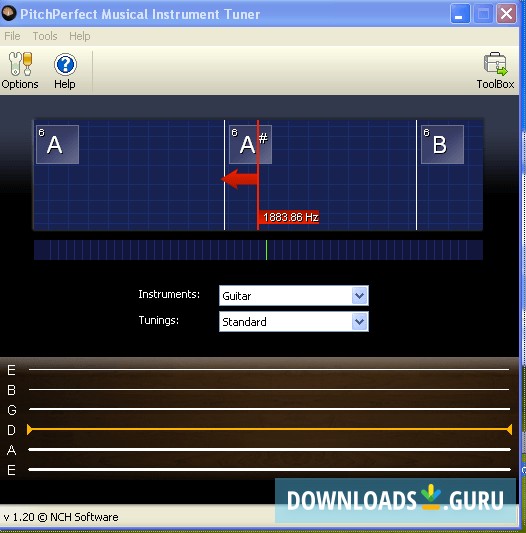Click v 1.20 NCH Software status text
The image size is (526, 533).
click(x=61, y=517)
